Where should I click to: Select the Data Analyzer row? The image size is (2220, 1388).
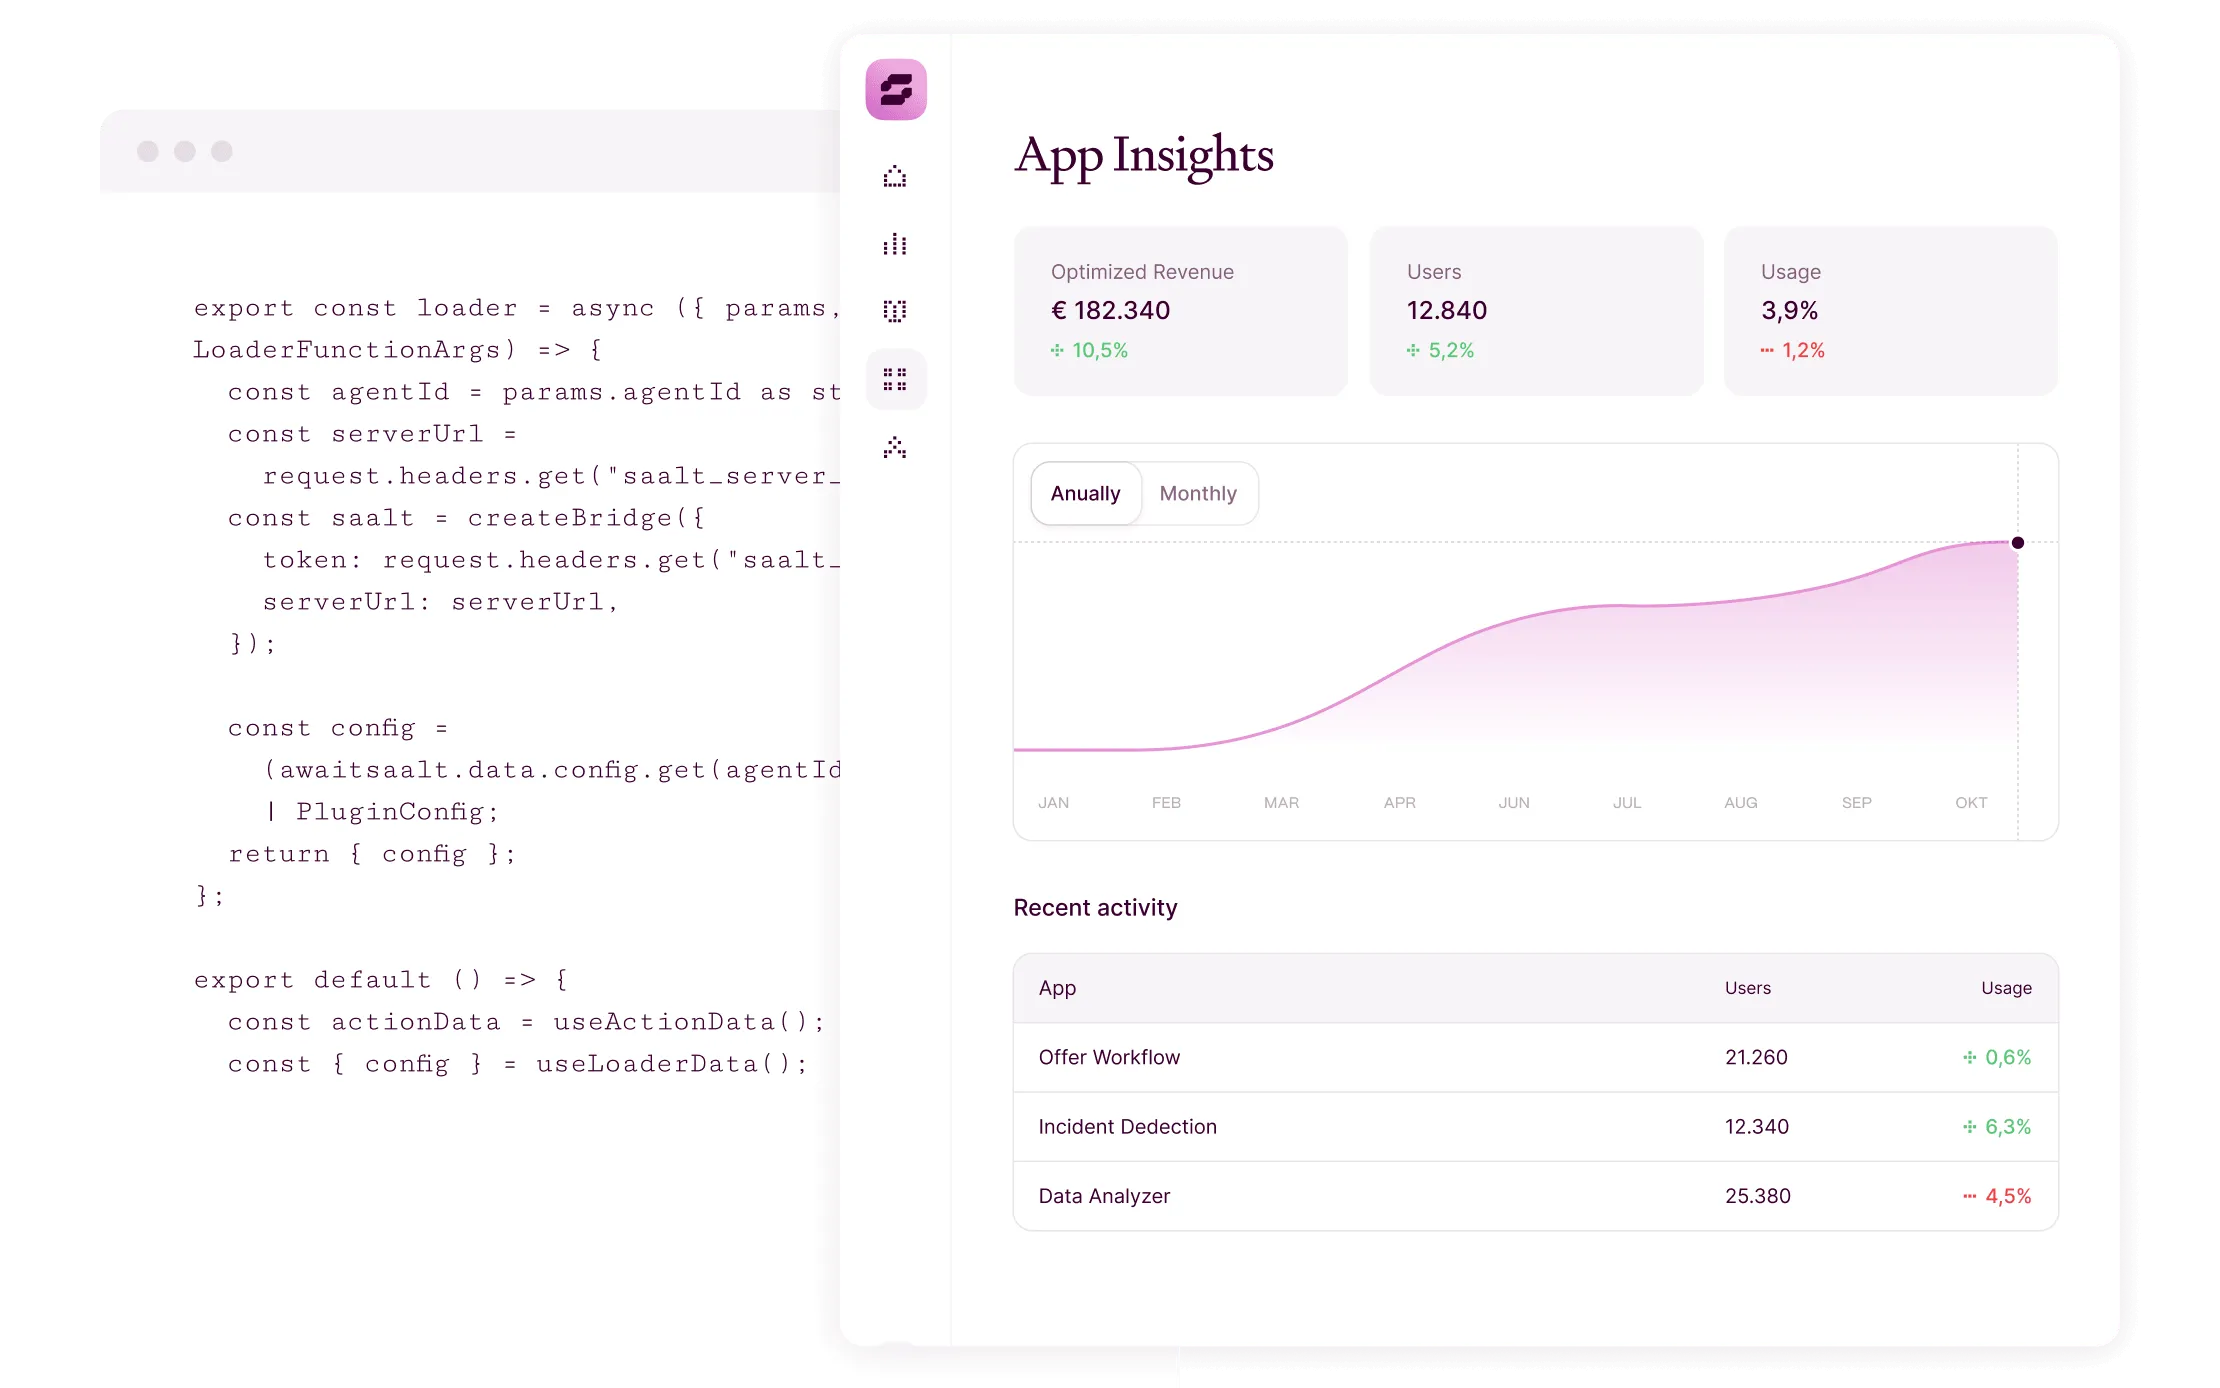pyautogui.click(x=1104, y=1196)
